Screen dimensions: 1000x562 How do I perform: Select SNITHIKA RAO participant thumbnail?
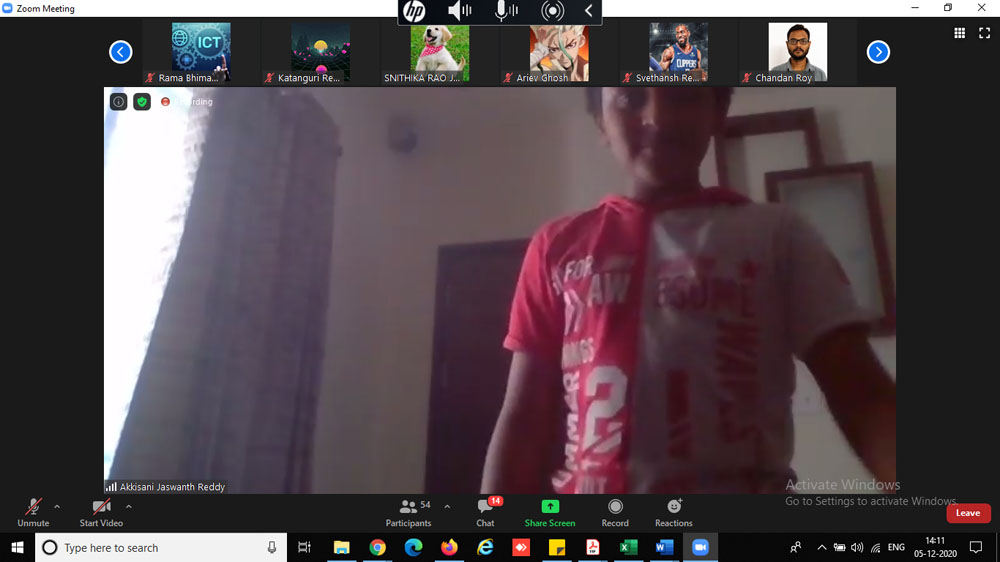coord(439,52)
